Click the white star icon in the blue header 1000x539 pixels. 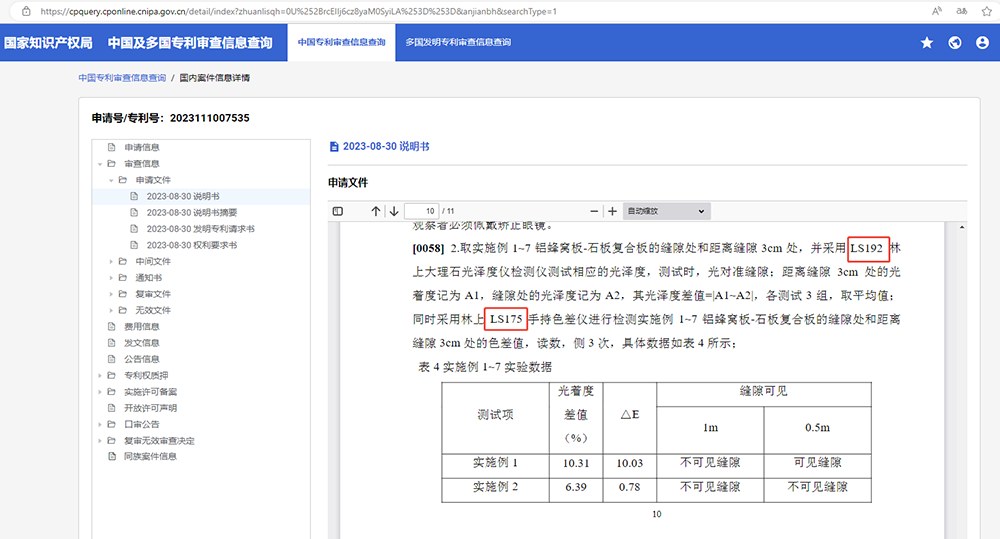coord(927,43)
